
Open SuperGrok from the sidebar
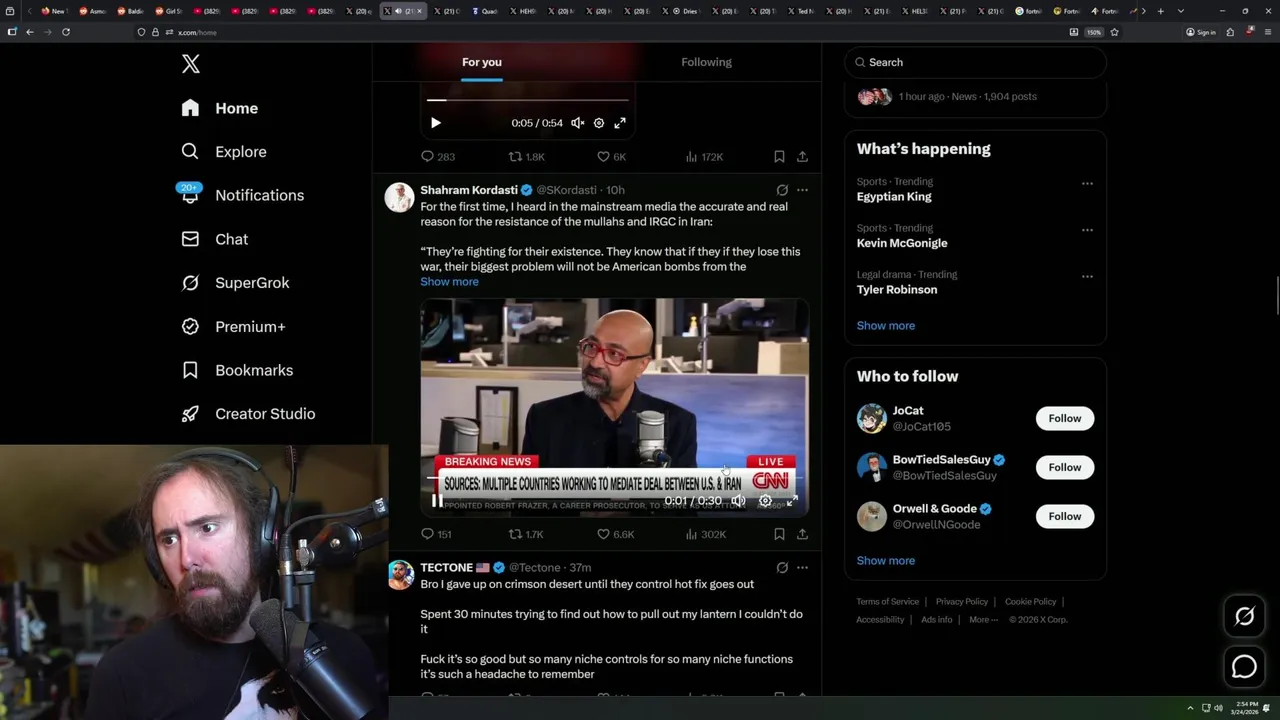coord(235,283)
